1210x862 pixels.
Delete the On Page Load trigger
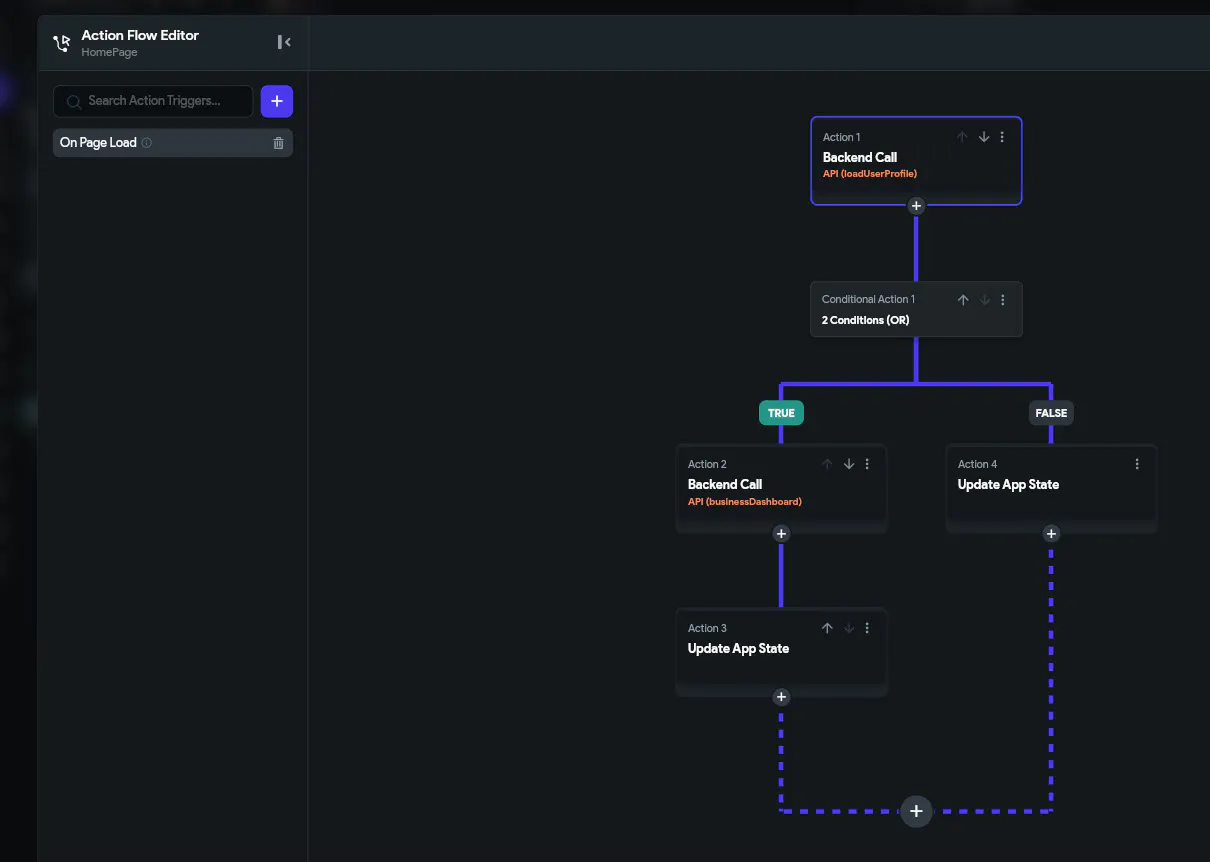pos(278,143)
